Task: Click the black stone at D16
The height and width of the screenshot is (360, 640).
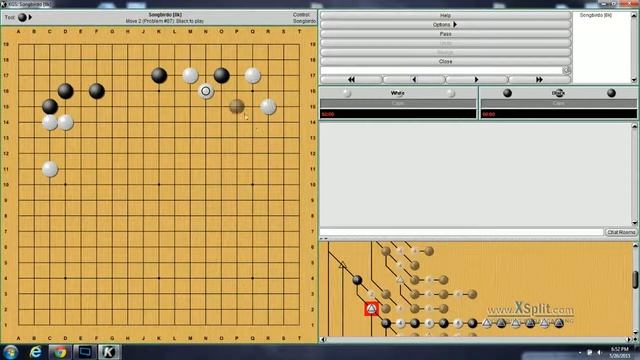Action: pyautogui.click(x=65, y=91)
